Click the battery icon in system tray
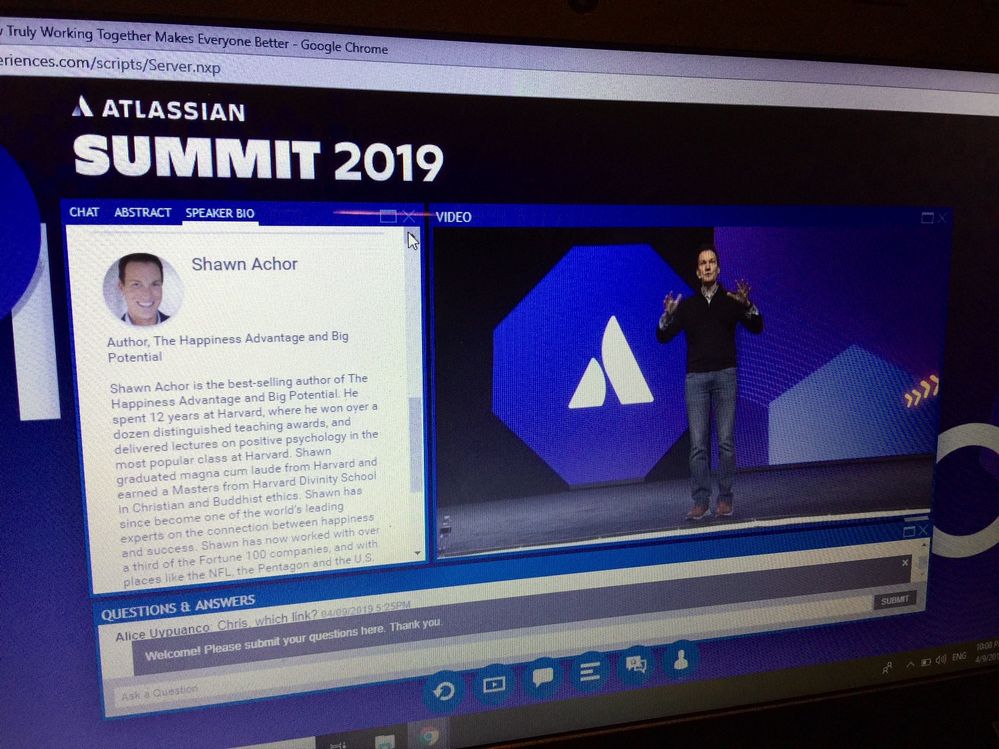Screen dimensions: 999x749 pos(926,662)
